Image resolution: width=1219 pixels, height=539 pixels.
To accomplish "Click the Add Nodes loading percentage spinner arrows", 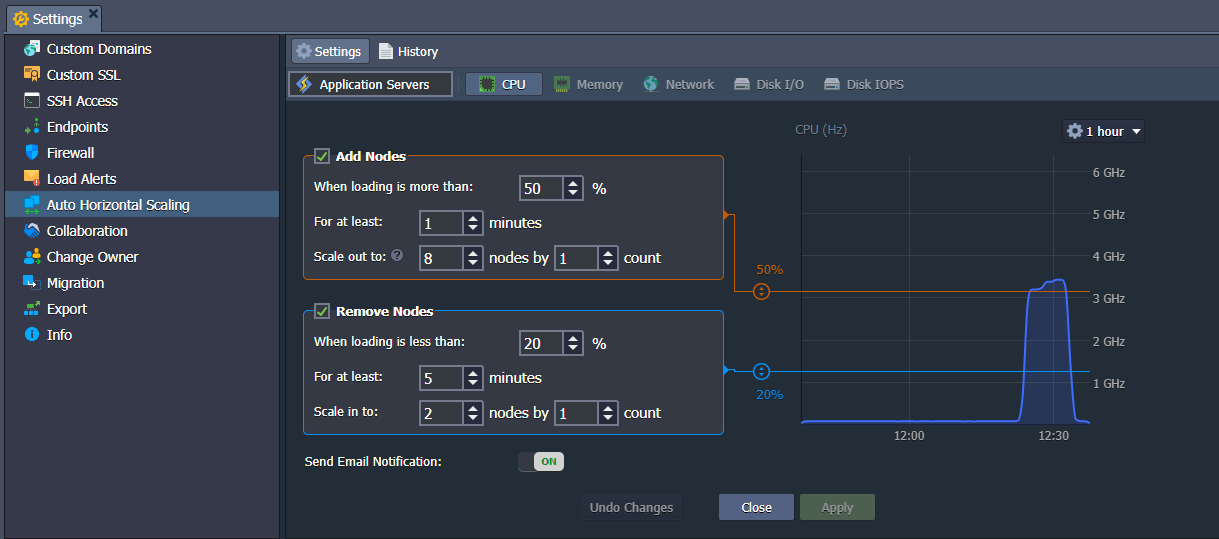I will click(x=573, y=188).
